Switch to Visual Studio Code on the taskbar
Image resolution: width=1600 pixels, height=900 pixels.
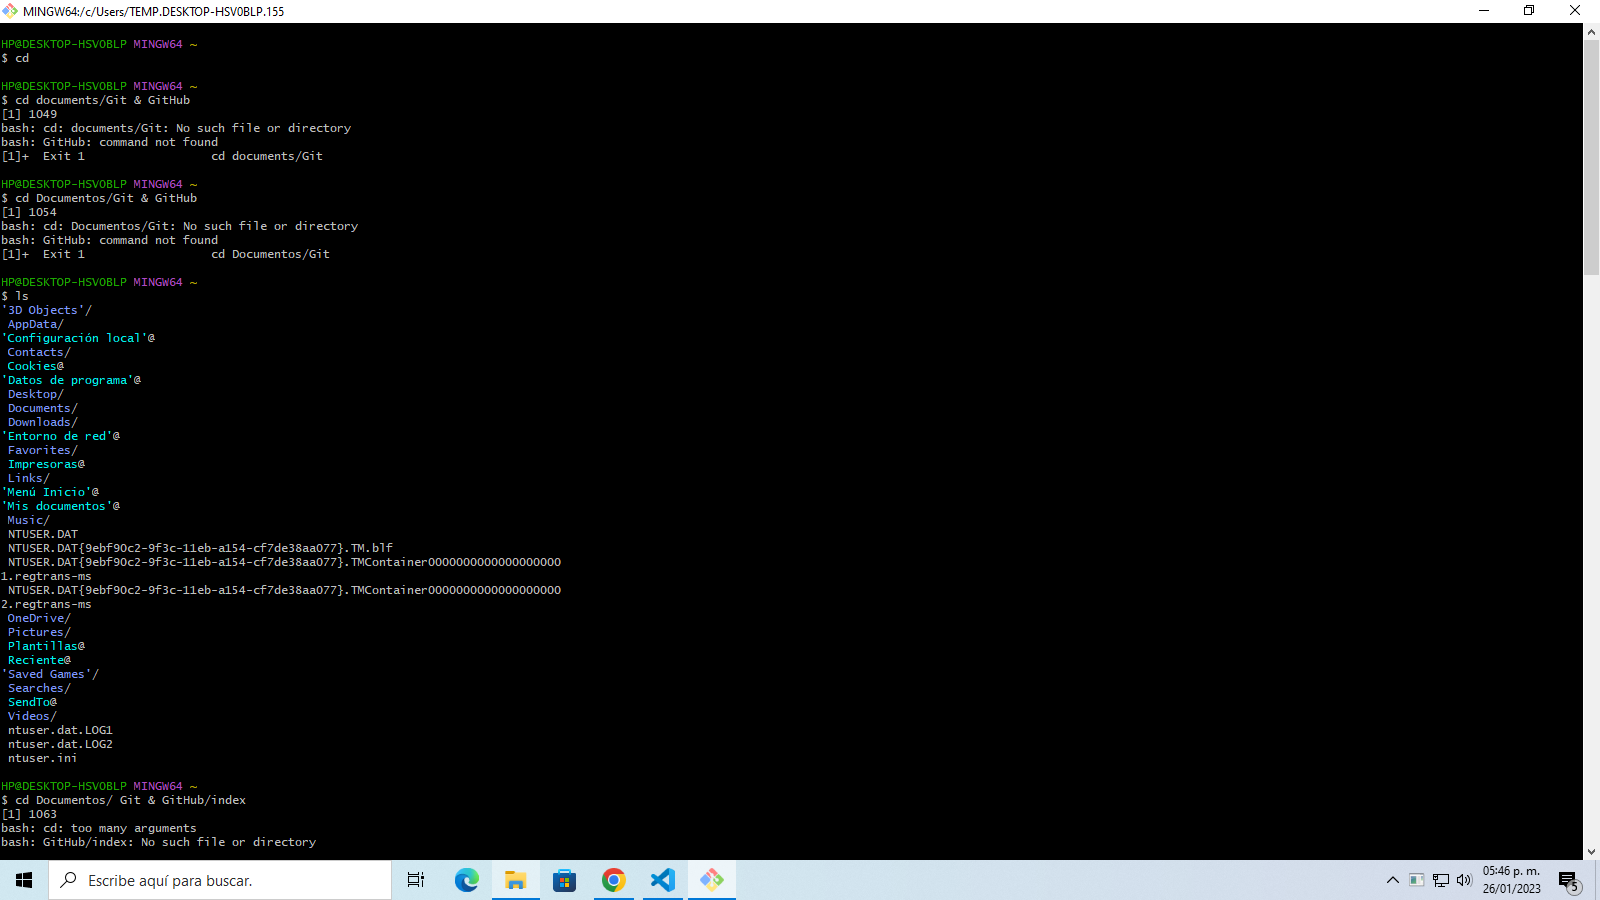point(662,880)
